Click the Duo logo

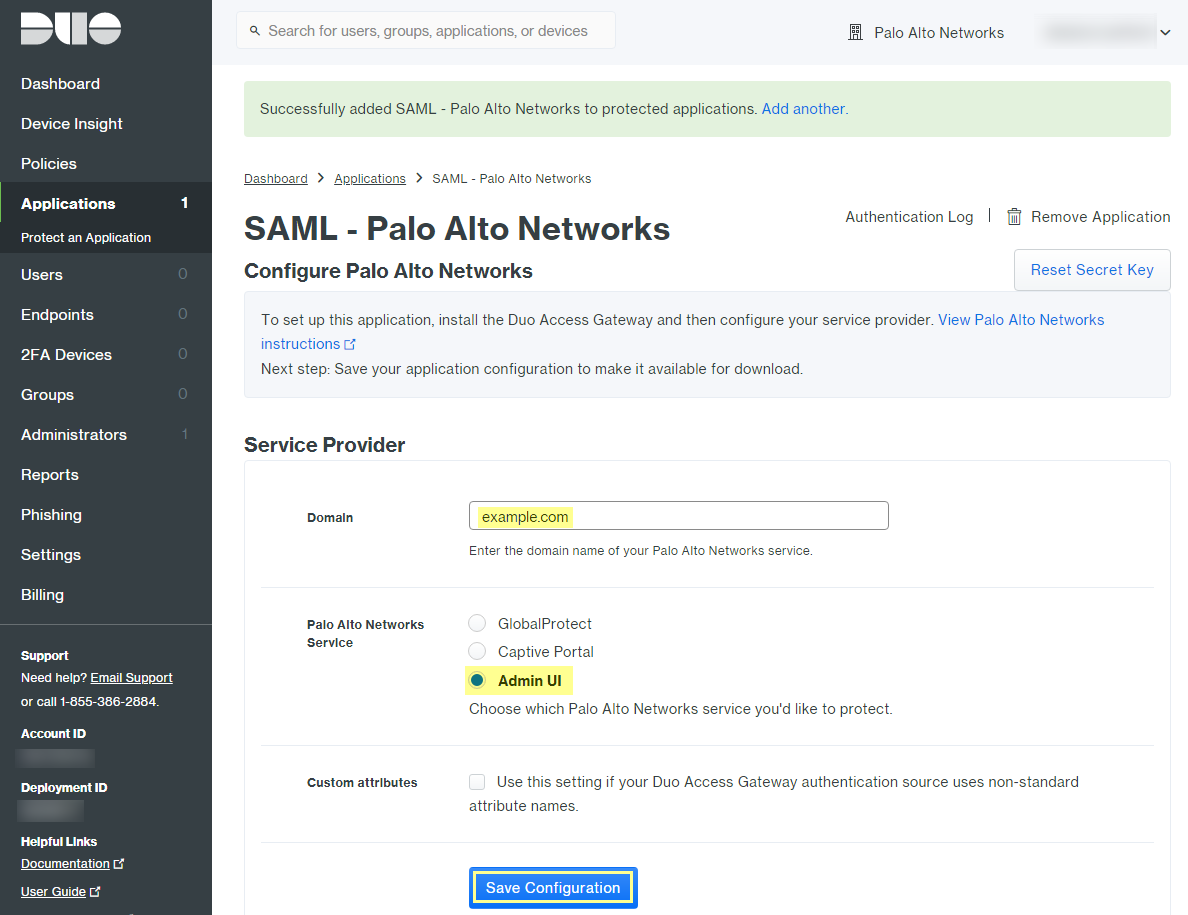[x=71, y=29]
